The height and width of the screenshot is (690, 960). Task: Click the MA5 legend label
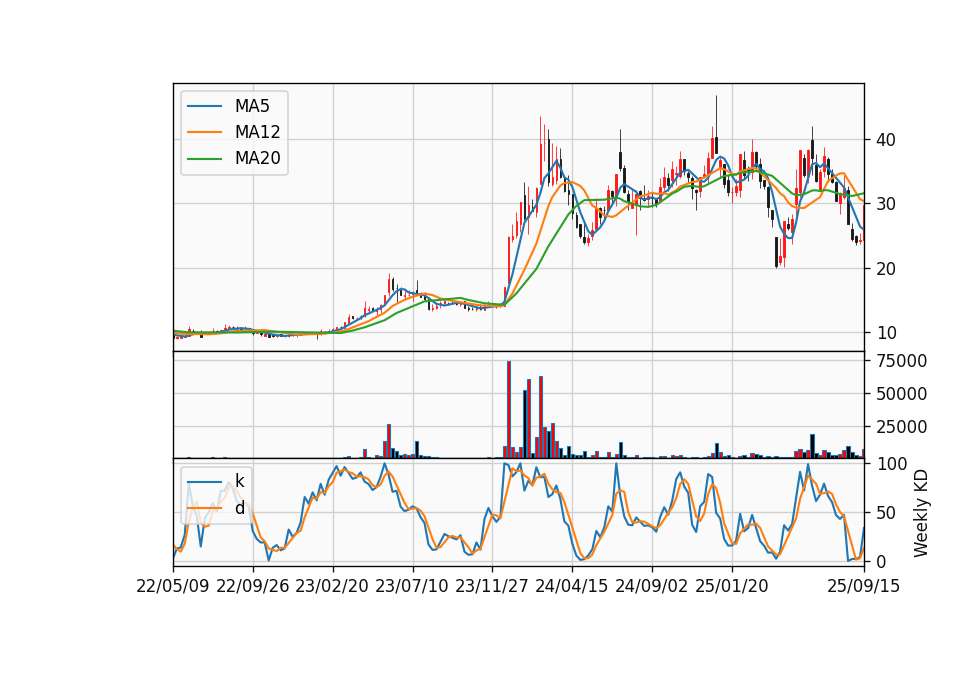(252, 106)
